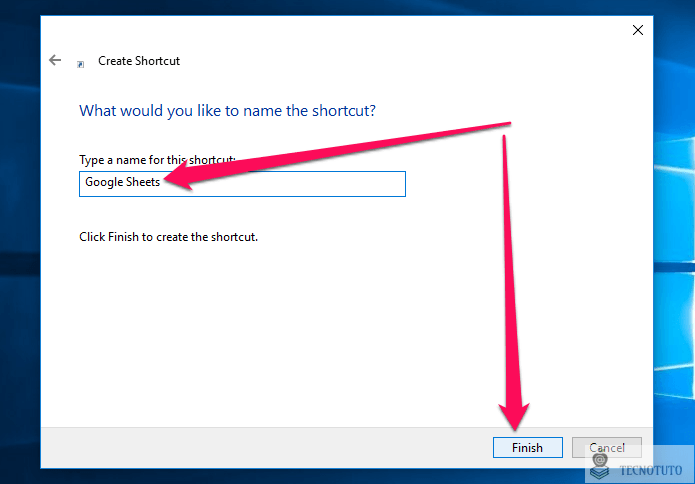
Task: Click the text 'Click Finish to create the shortcut.'
Action: point(168,237)
